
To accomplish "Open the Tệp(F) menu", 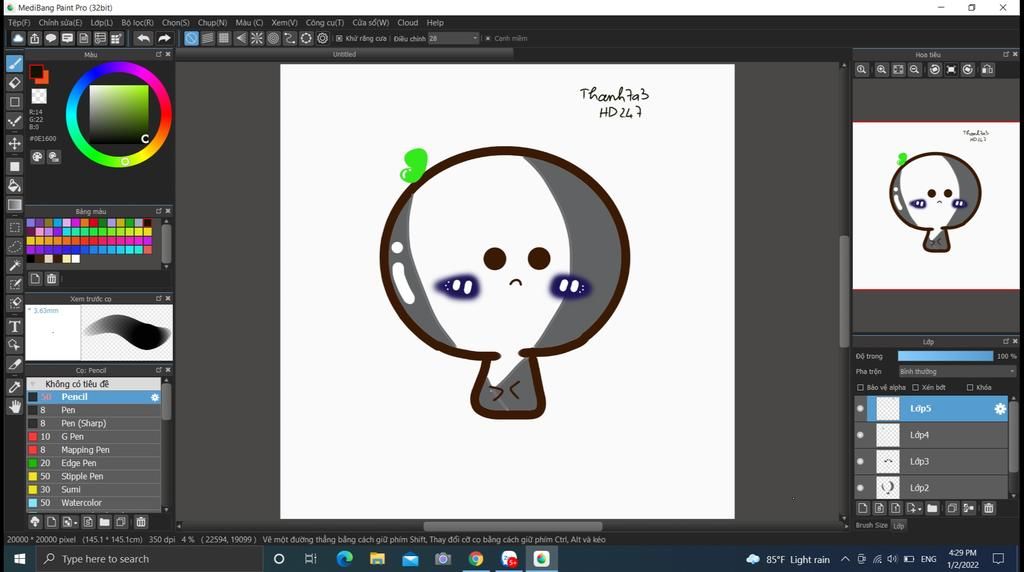I will click(x=19, y=22).
